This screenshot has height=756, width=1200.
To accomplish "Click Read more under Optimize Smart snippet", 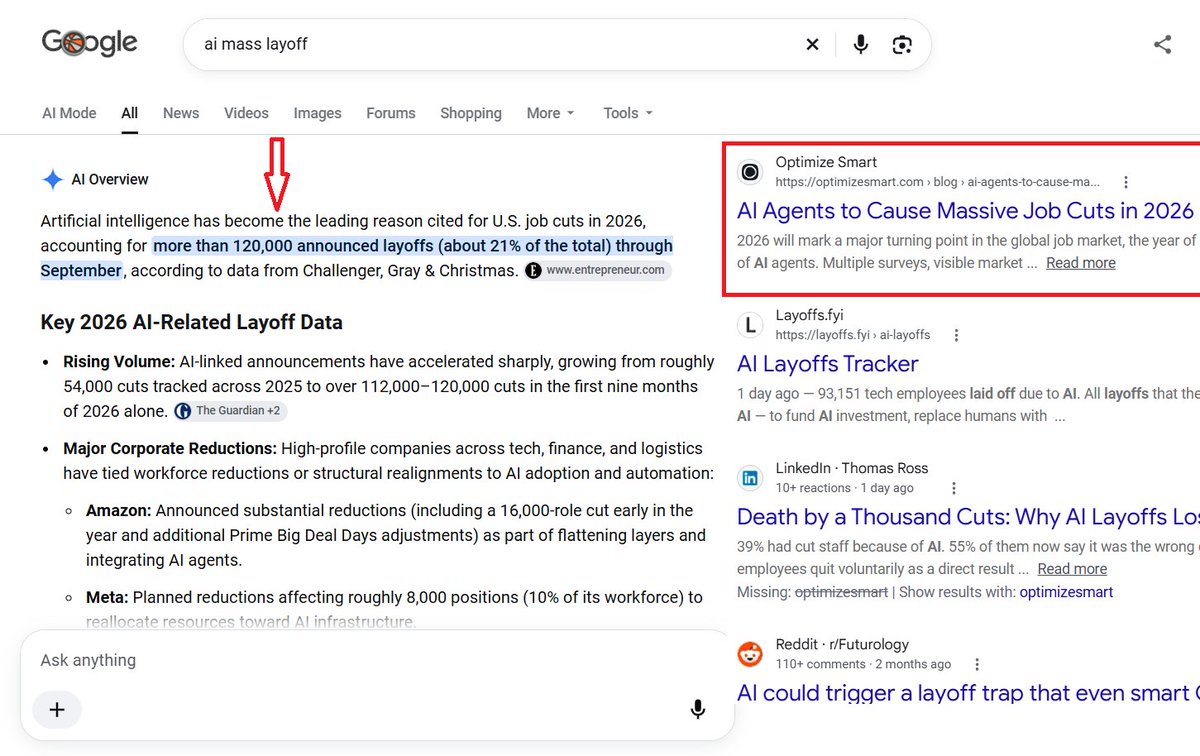I will 1081,263.
